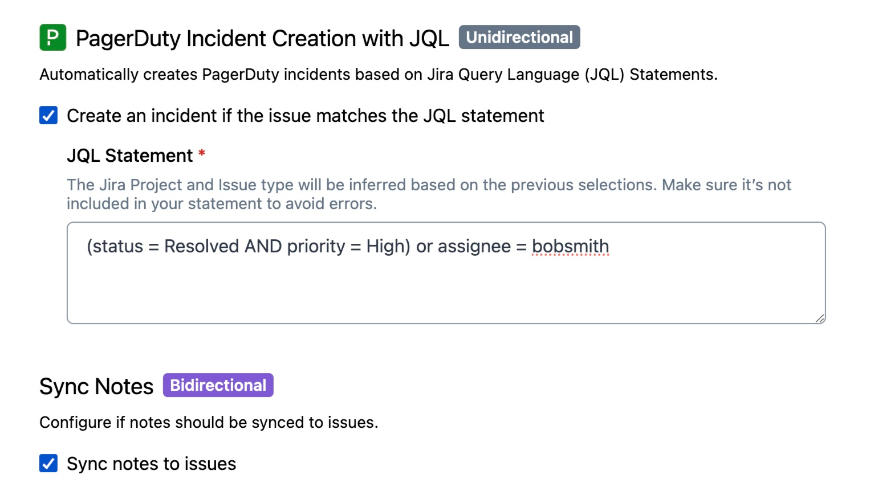Click the red required asterisk
The image size is (870, 495).
(202, 155)
